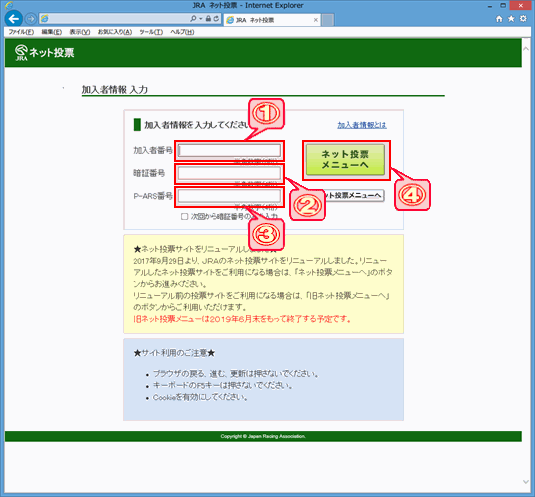This screenshot has height=497, width=535.
Task: Open the Tools gear icon
Action: [523, 19]
